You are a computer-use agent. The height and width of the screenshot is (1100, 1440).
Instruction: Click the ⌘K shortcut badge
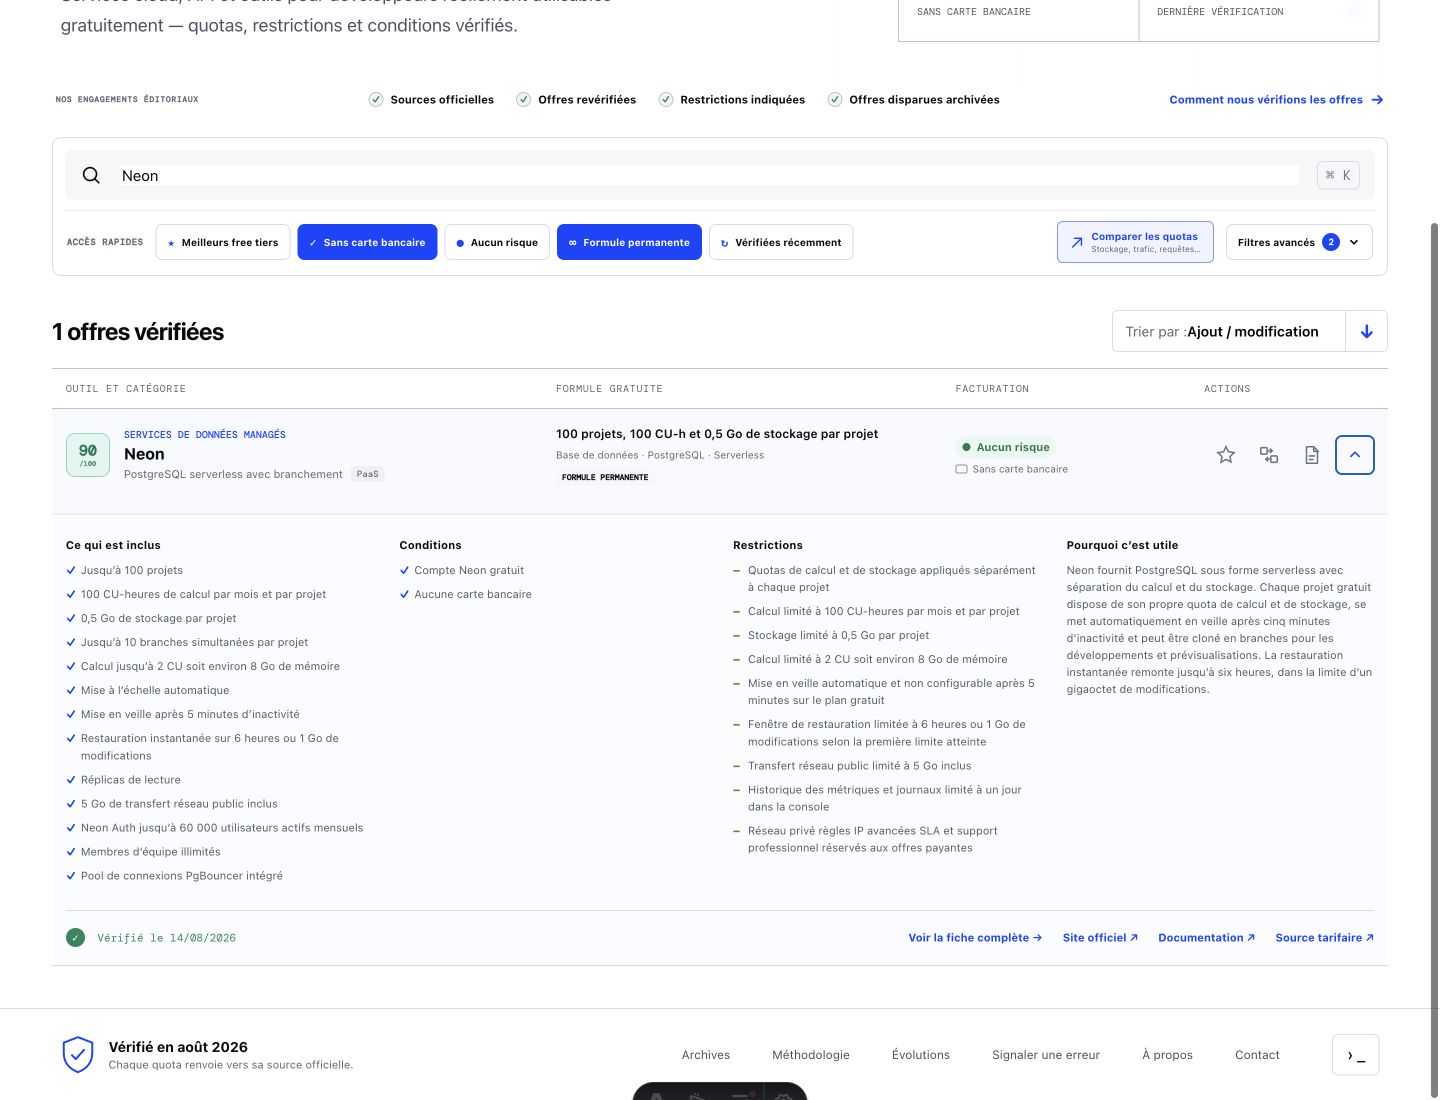pyautogui.click(x=1338, y=175)
